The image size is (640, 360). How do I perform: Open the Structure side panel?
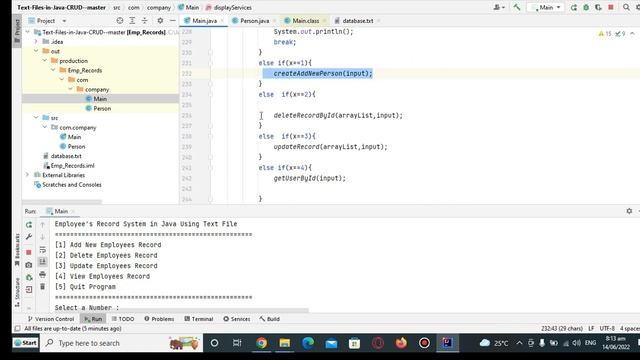(17, 291)
